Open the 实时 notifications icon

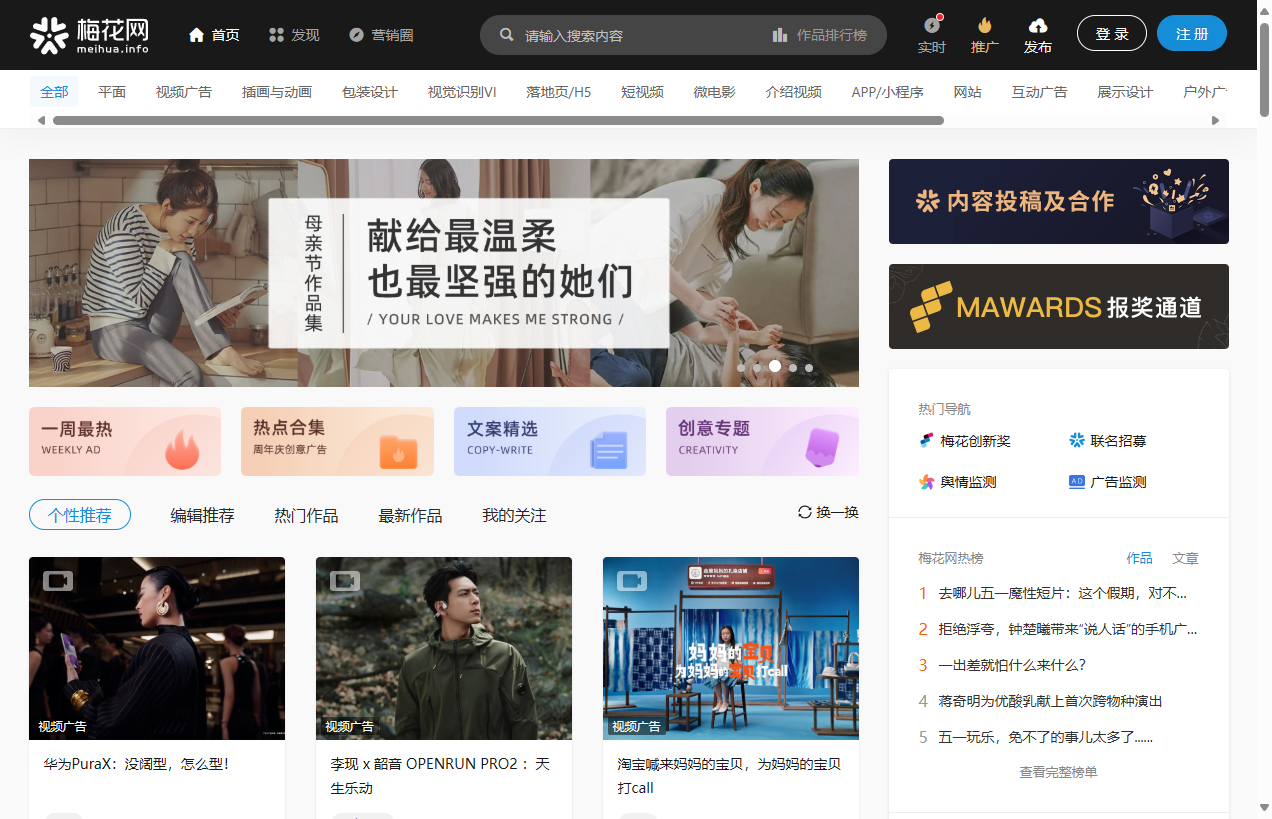click(x=931, y=25)
